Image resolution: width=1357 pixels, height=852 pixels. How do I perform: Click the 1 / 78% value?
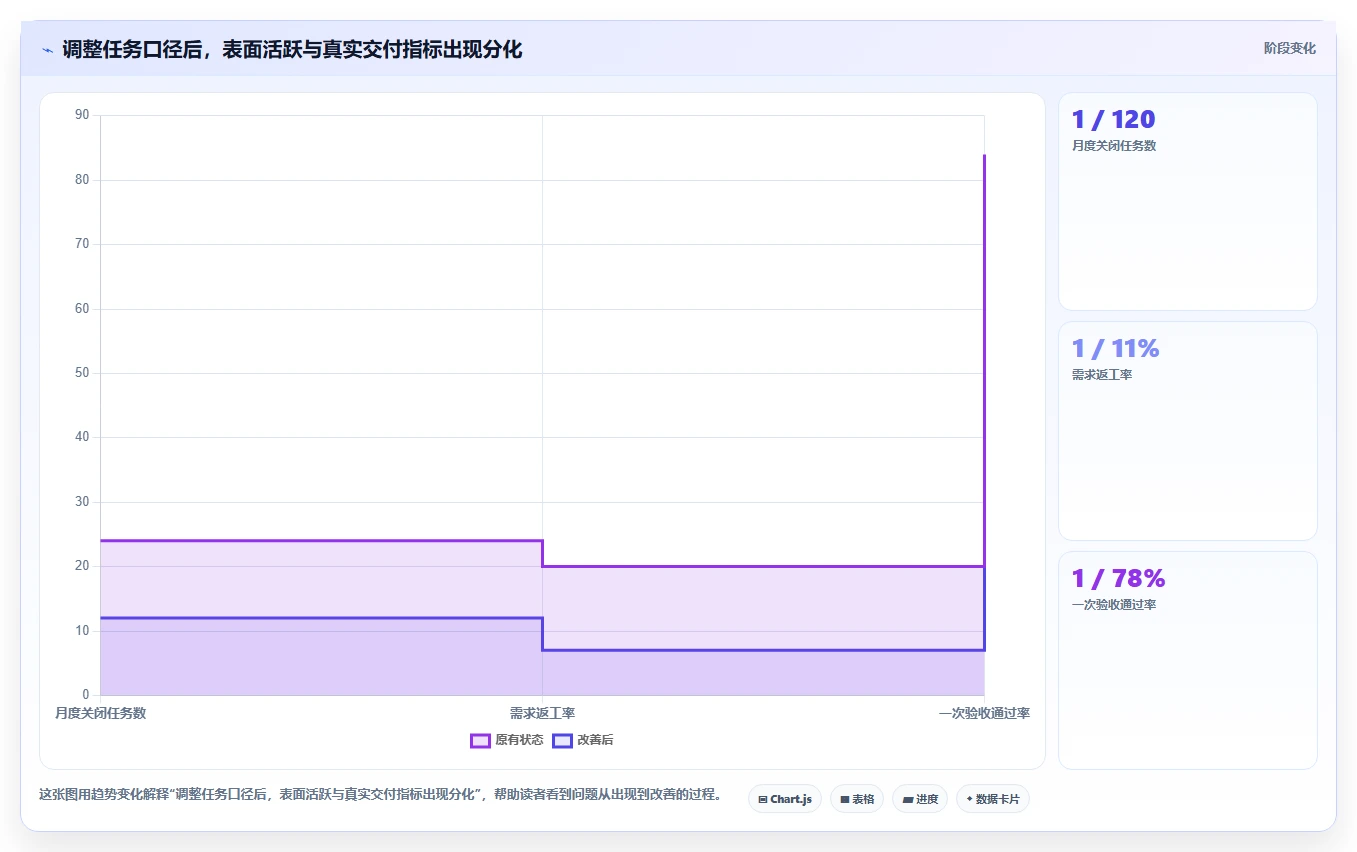point(1118,579)
